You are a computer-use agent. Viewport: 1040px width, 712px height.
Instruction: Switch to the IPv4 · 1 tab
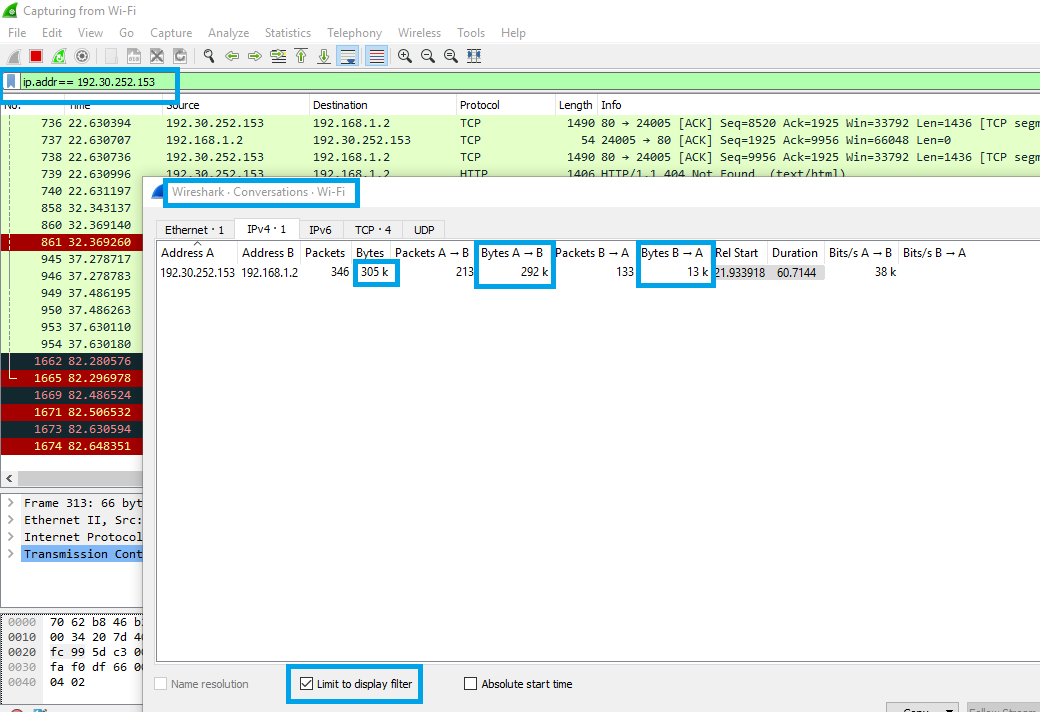pyautogui.click(x=267, y=229)
